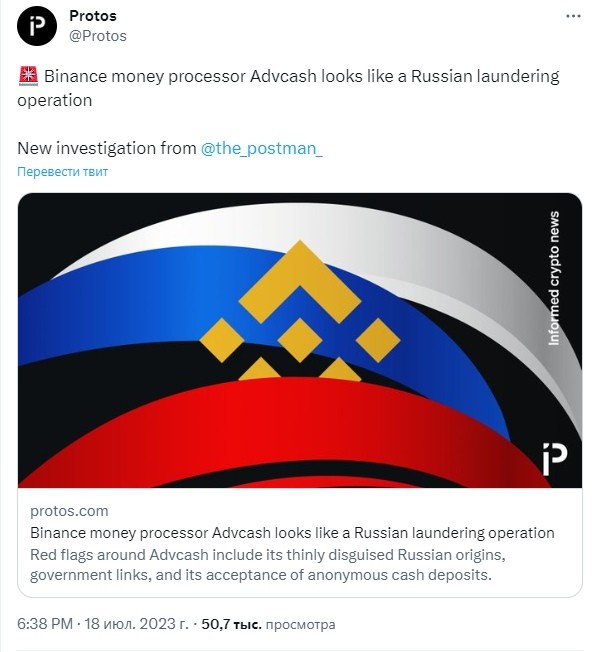Open the protos.com domain link
Viewport: 598px width, 652px height.
click(69, 511)
